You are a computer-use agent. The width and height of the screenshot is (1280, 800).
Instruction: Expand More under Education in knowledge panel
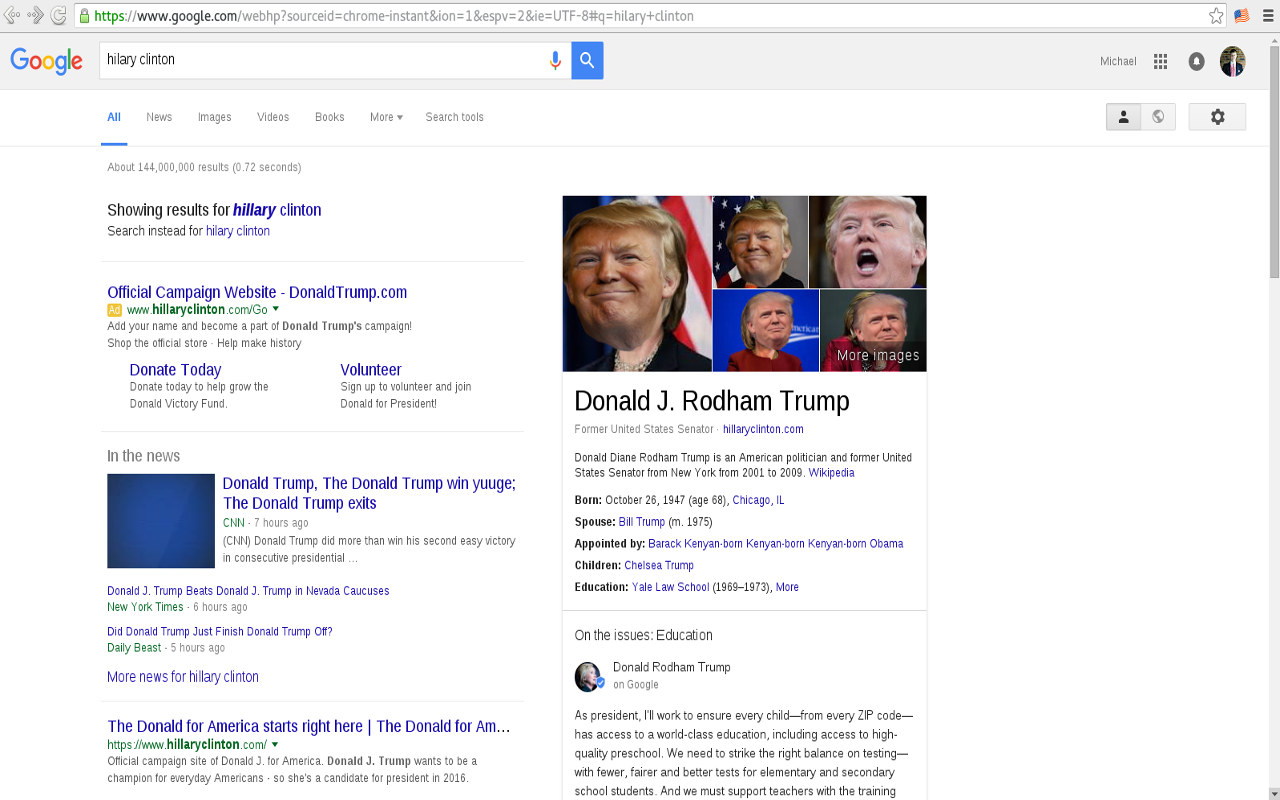(x=787, y=587)
